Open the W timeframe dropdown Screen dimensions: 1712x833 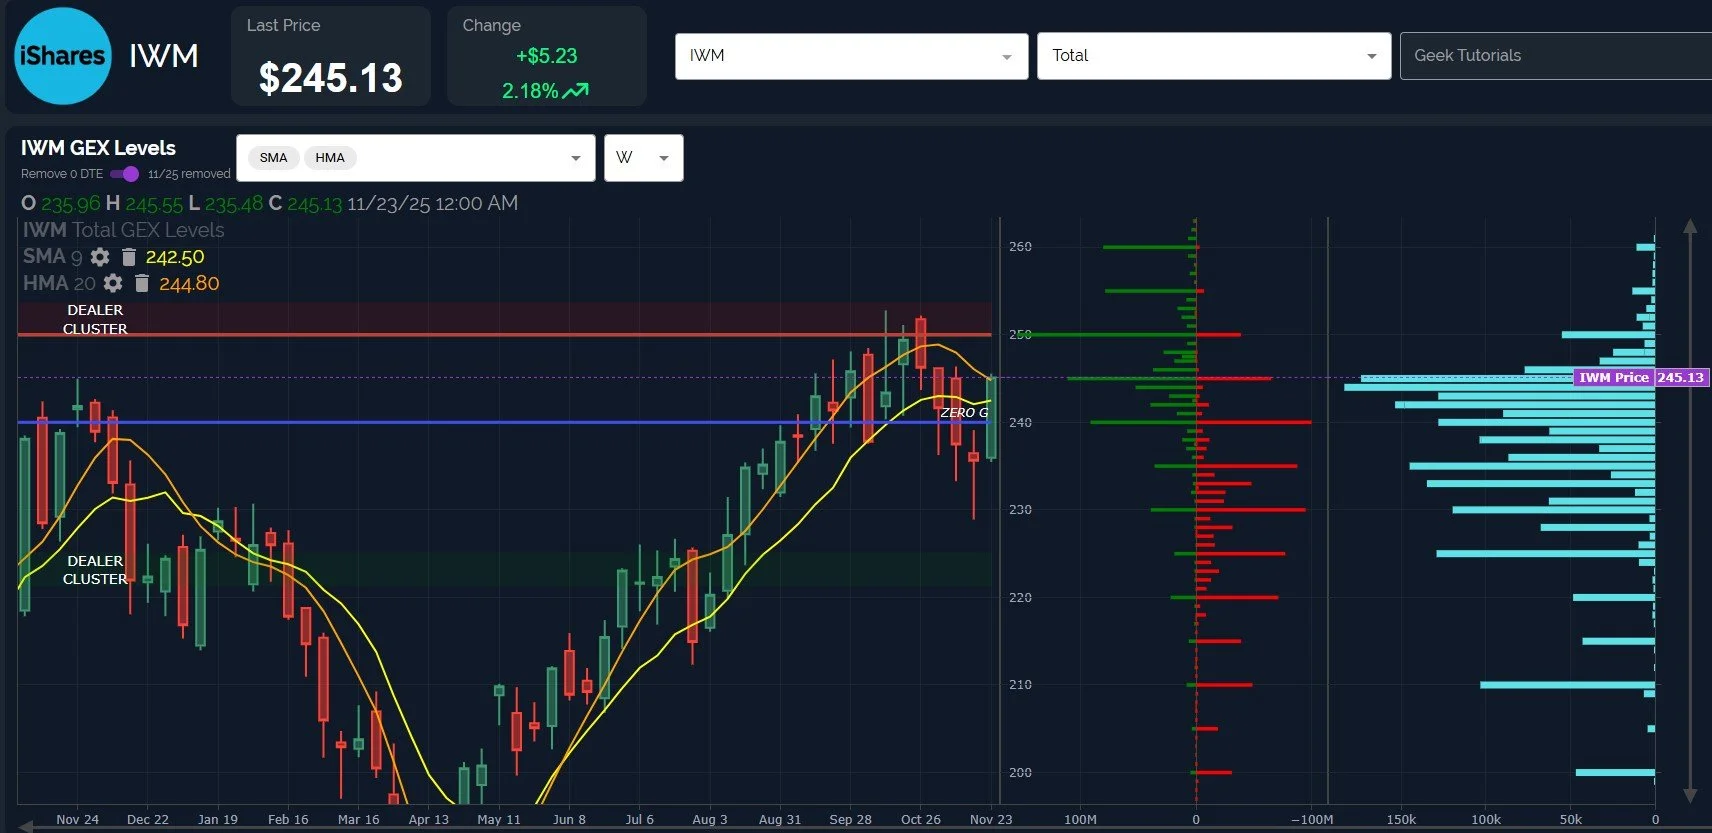point(643,158)
